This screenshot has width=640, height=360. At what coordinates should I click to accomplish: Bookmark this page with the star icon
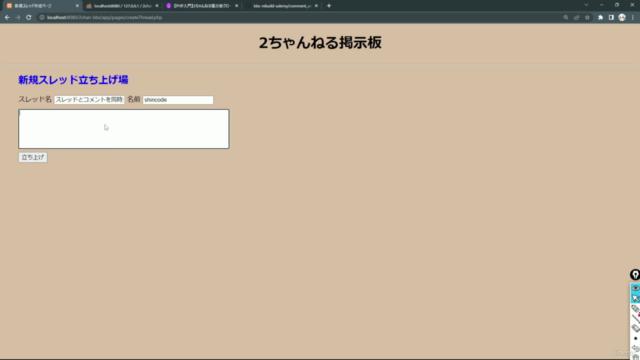[x=587, y=18]
